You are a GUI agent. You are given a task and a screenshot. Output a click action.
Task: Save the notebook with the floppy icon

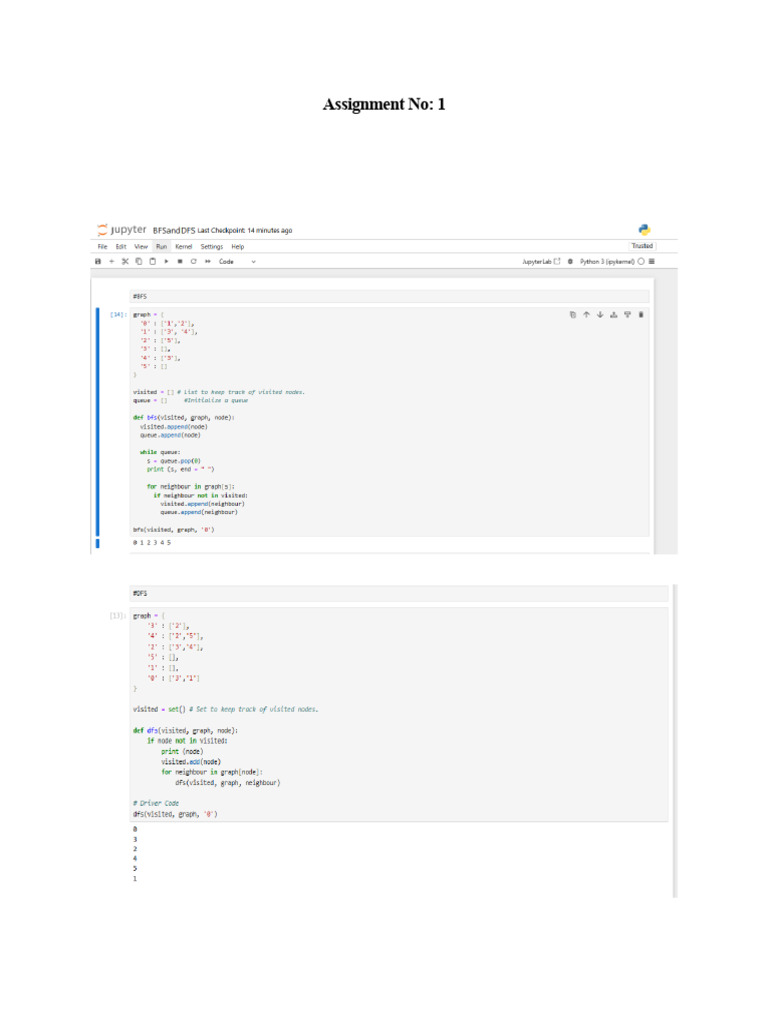98,261
